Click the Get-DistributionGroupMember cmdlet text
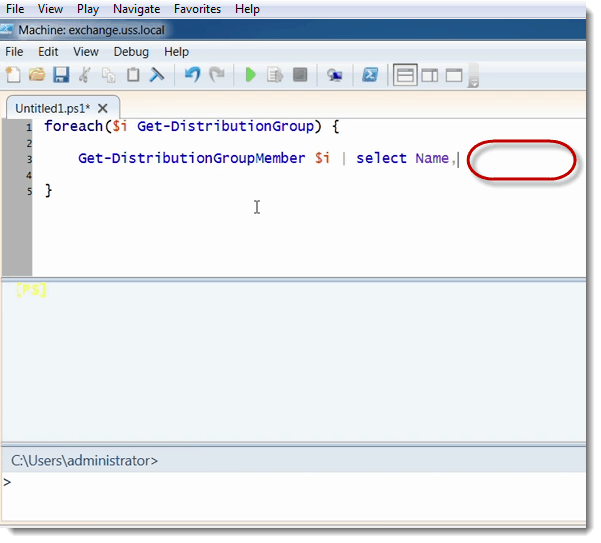 pyautogui.click(x=191, y=158)
